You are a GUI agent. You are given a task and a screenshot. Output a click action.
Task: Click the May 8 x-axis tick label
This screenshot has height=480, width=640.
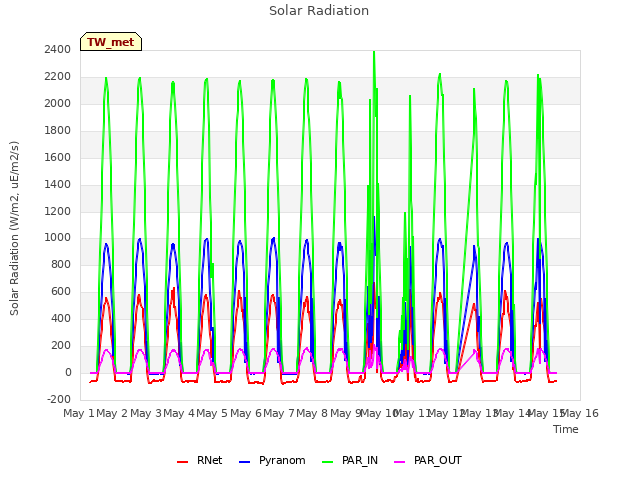coord(312,413)
